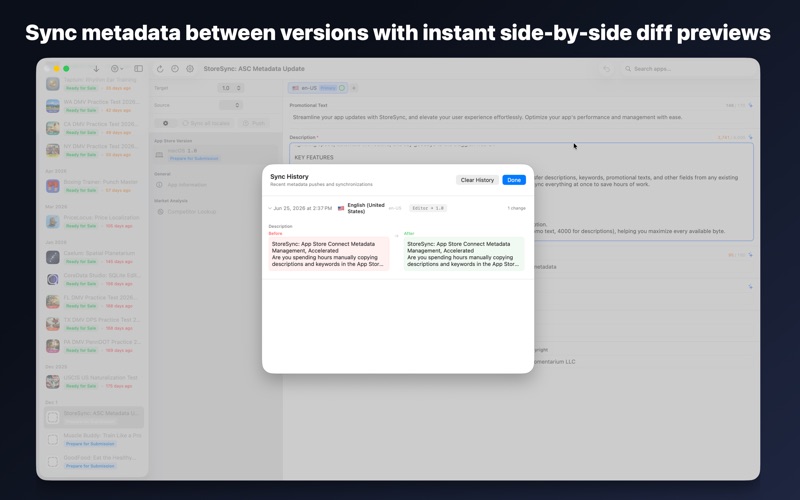
Task: Click the Caelum planetarium app icon
Action: (53, 257)
